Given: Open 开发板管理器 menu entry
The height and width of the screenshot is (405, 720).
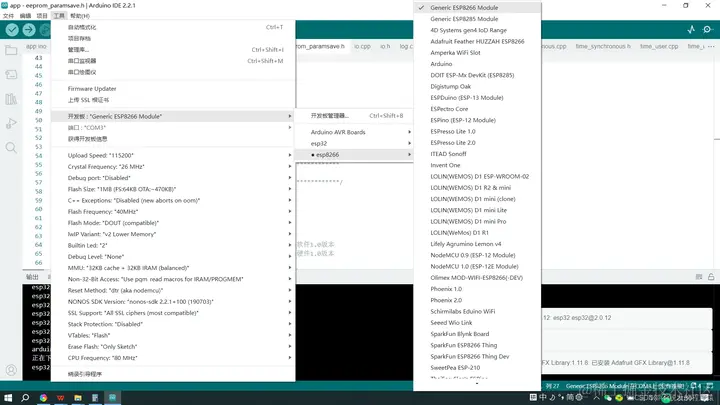Looking at the screenshot, I should pyautogui.click(x=354, y=116).
